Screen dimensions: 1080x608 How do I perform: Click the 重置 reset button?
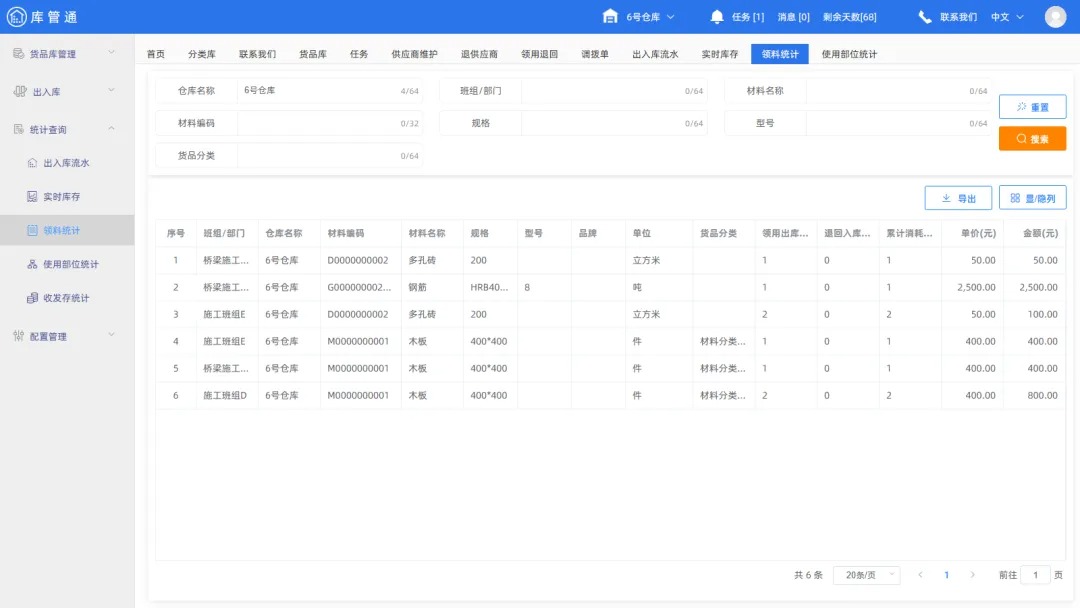pos(1032,106)
